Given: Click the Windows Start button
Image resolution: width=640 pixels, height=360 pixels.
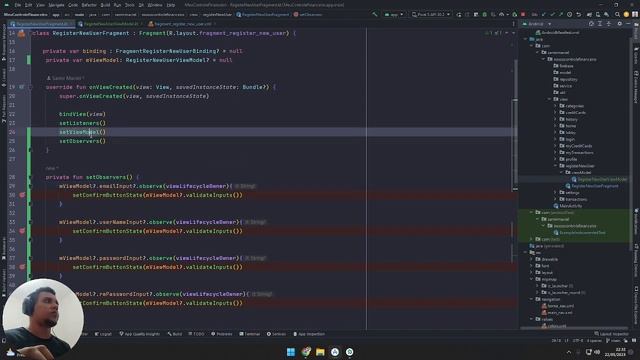Looking at the screenshot, I should click(x=291, y=352).
